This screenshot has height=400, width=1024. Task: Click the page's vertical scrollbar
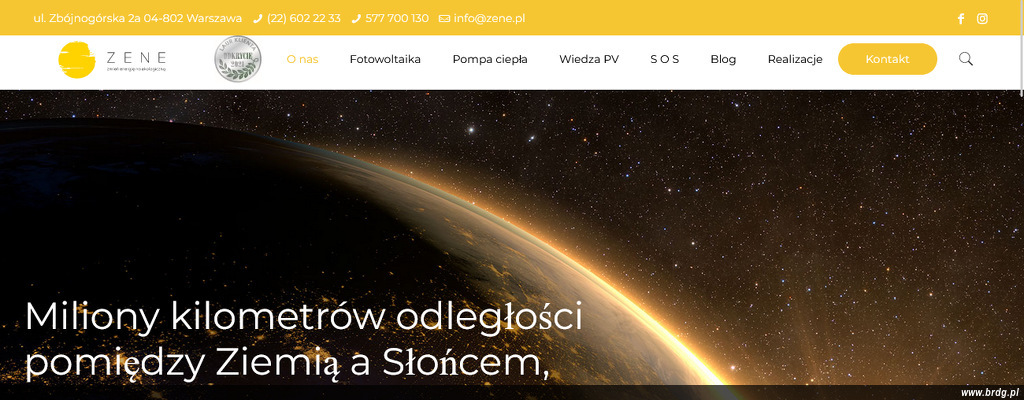click(x=1020, y=200)
